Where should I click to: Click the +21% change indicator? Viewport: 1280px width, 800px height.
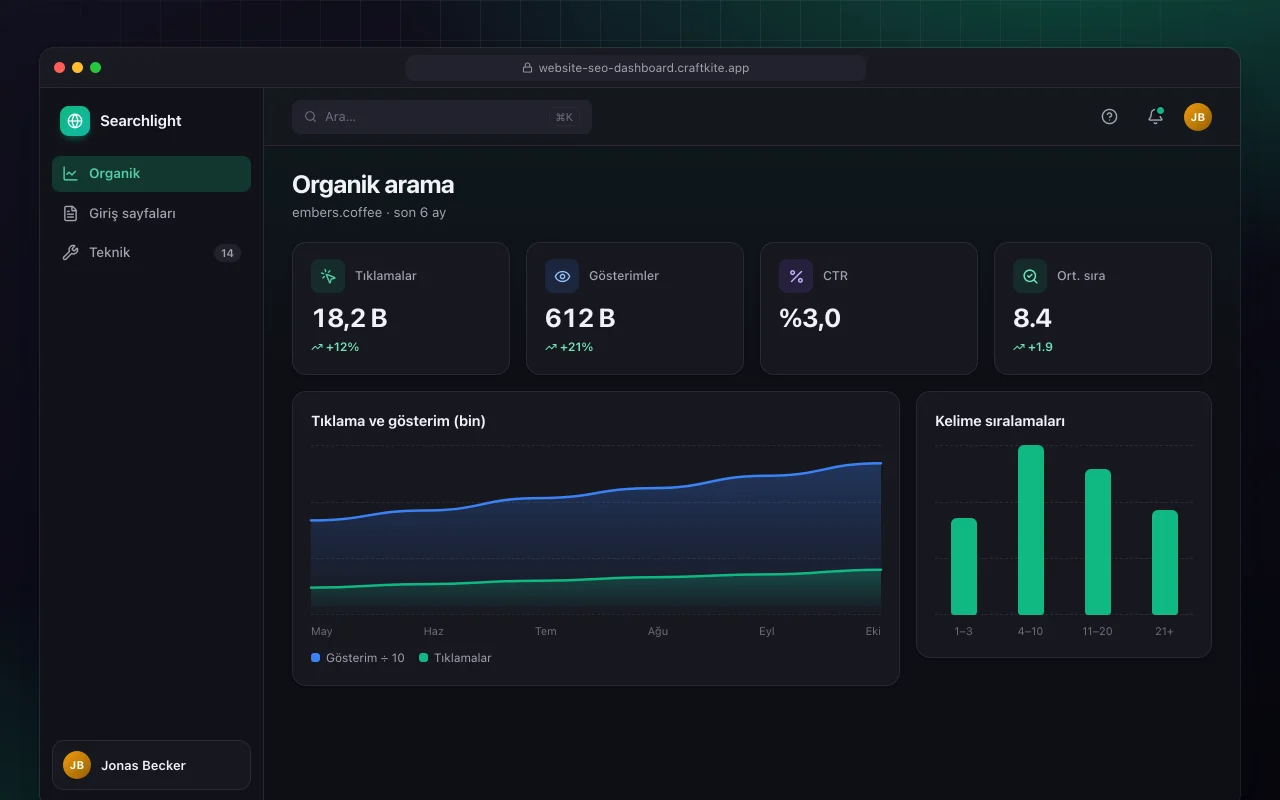pyautogui.click(x=569, y=347)
